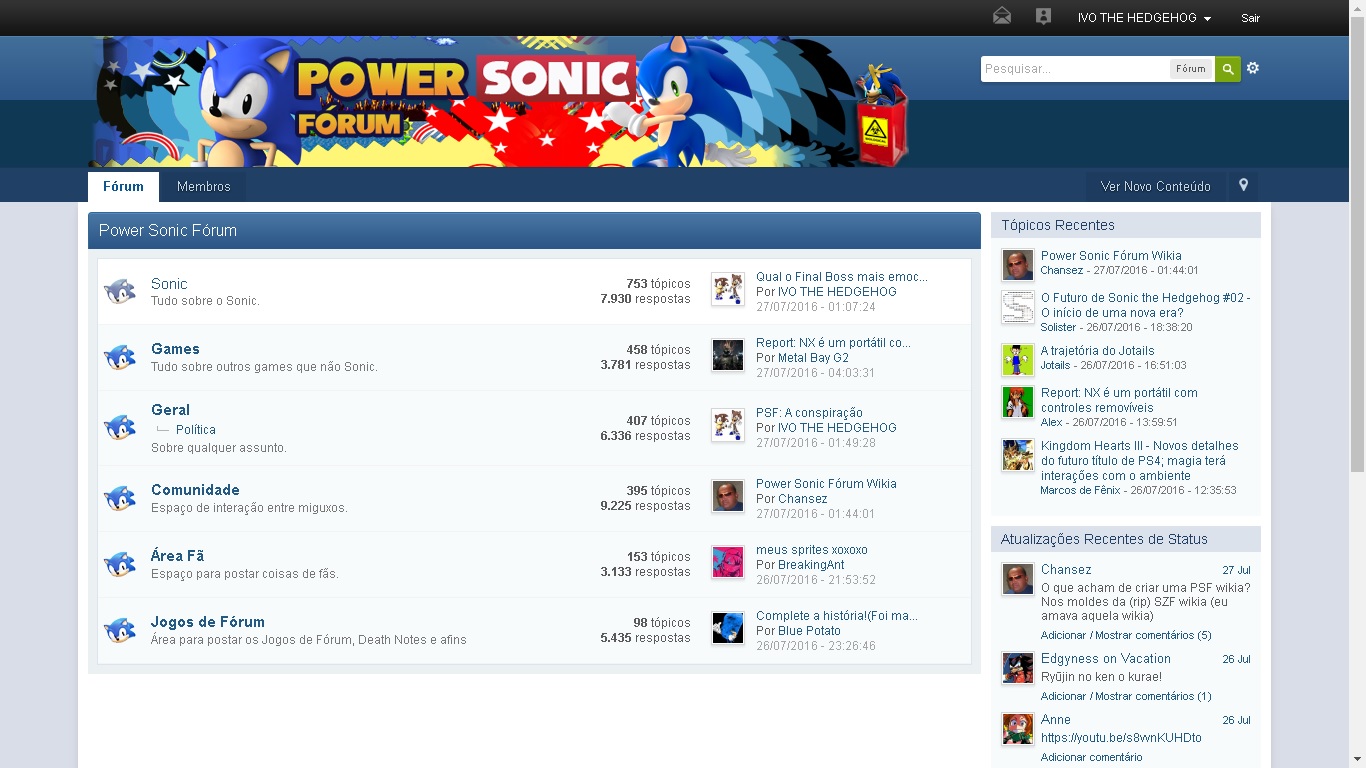Image resolution: width=1366 pixels, height=768 pixels.
Task: Click the Área Fã forum Sonic icon
Action: (x=120, y=564)
